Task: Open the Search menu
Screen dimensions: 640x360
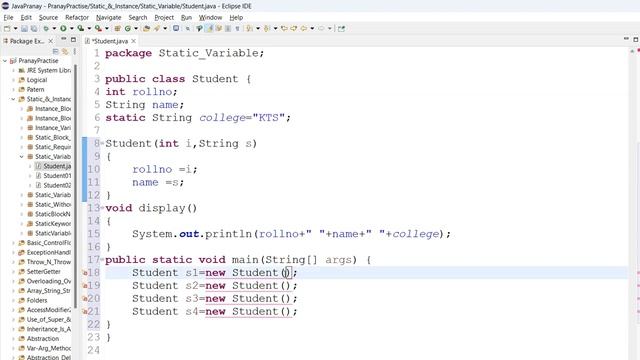Action: click(138, 18)
